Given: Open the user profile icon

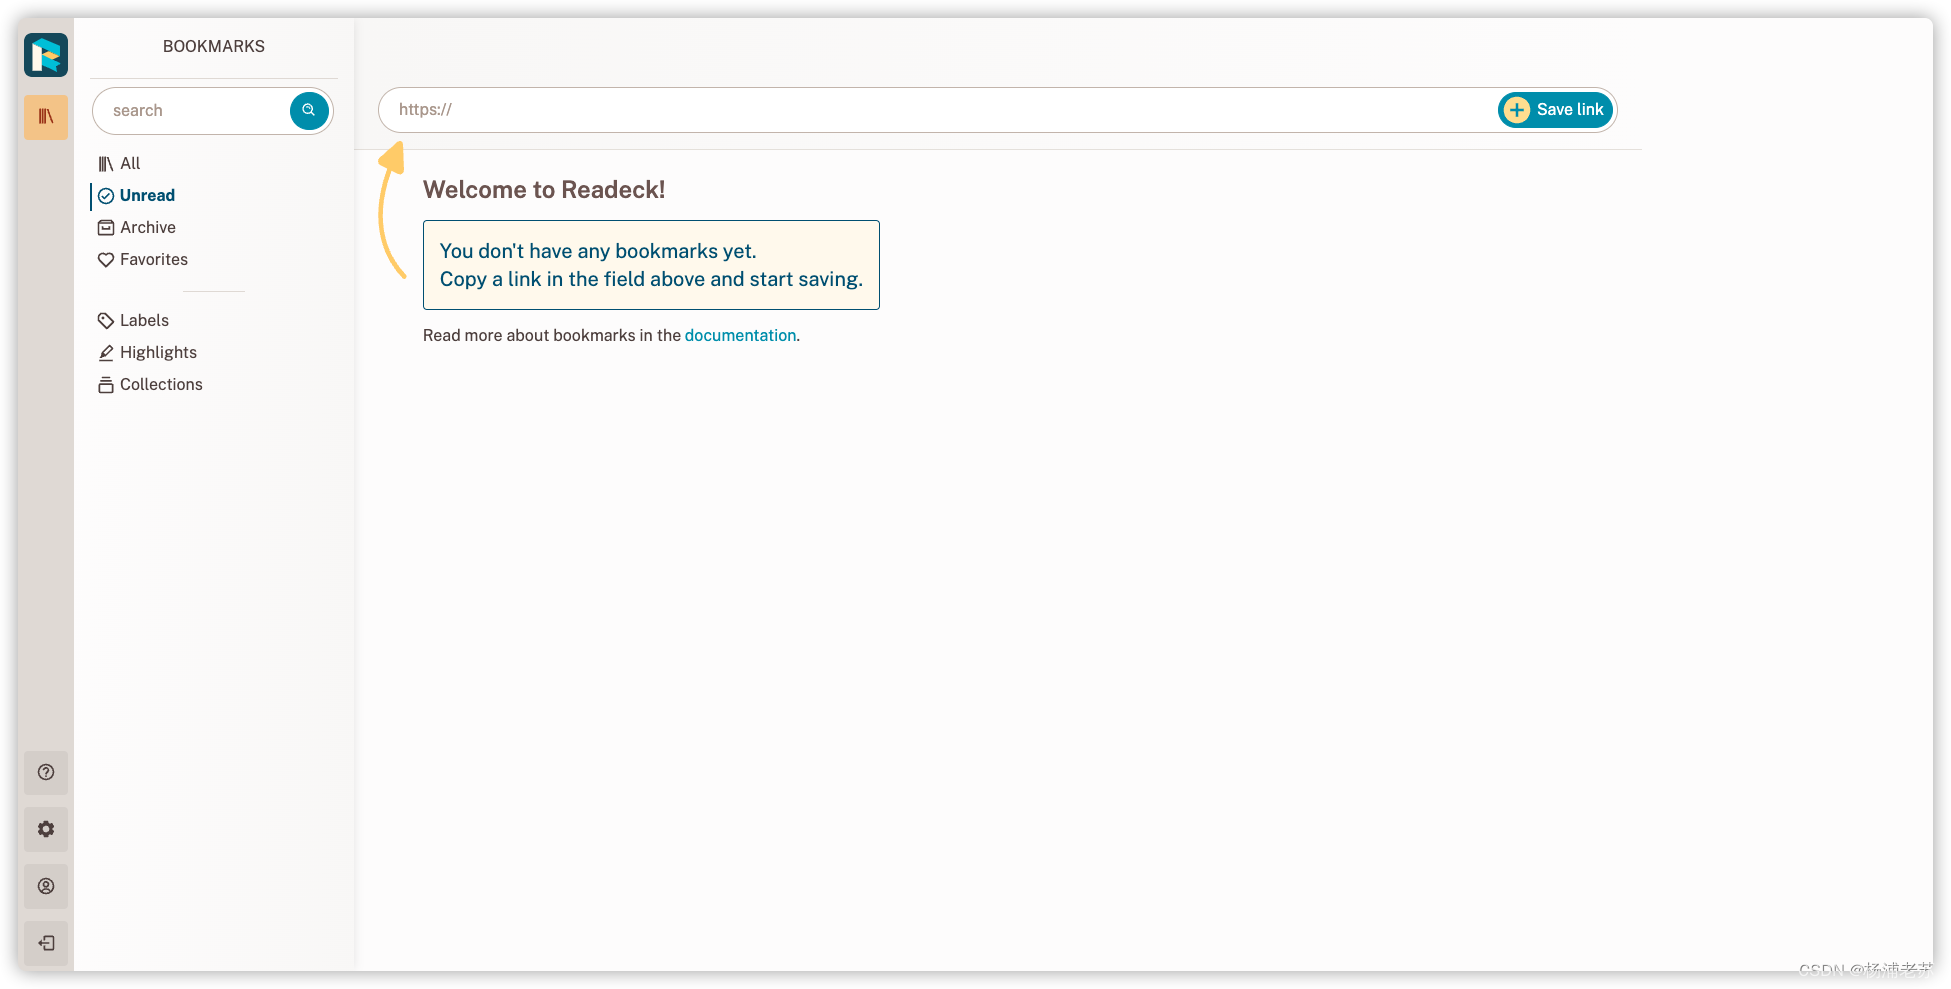Looking at the screenshot, I should [x=46, y=886].
